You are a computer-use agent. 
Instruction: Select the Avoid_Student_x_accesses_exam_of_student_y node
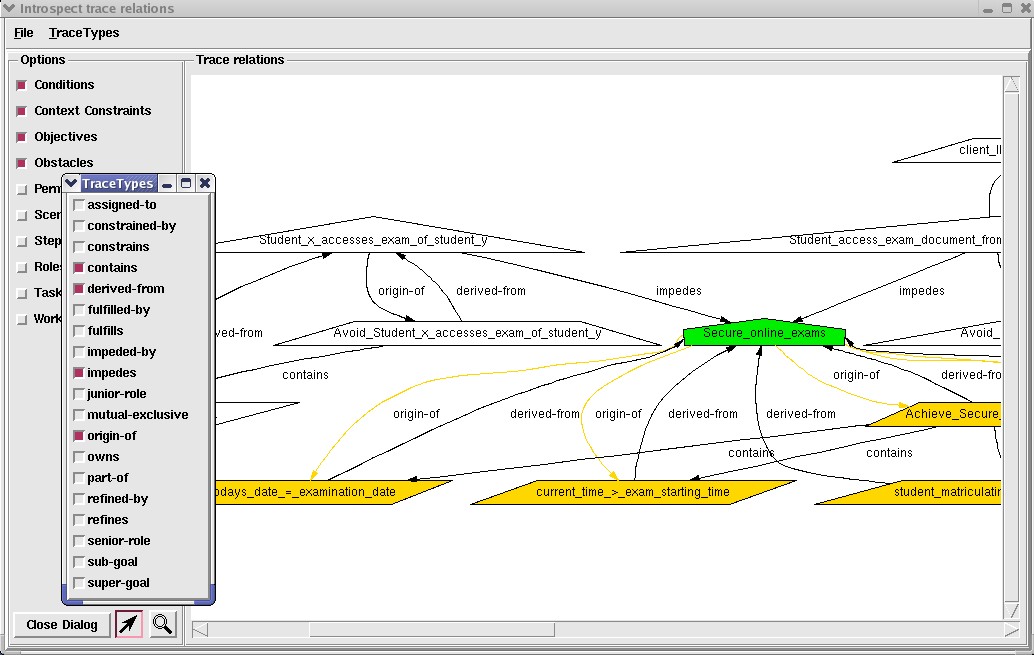[467, 333]
